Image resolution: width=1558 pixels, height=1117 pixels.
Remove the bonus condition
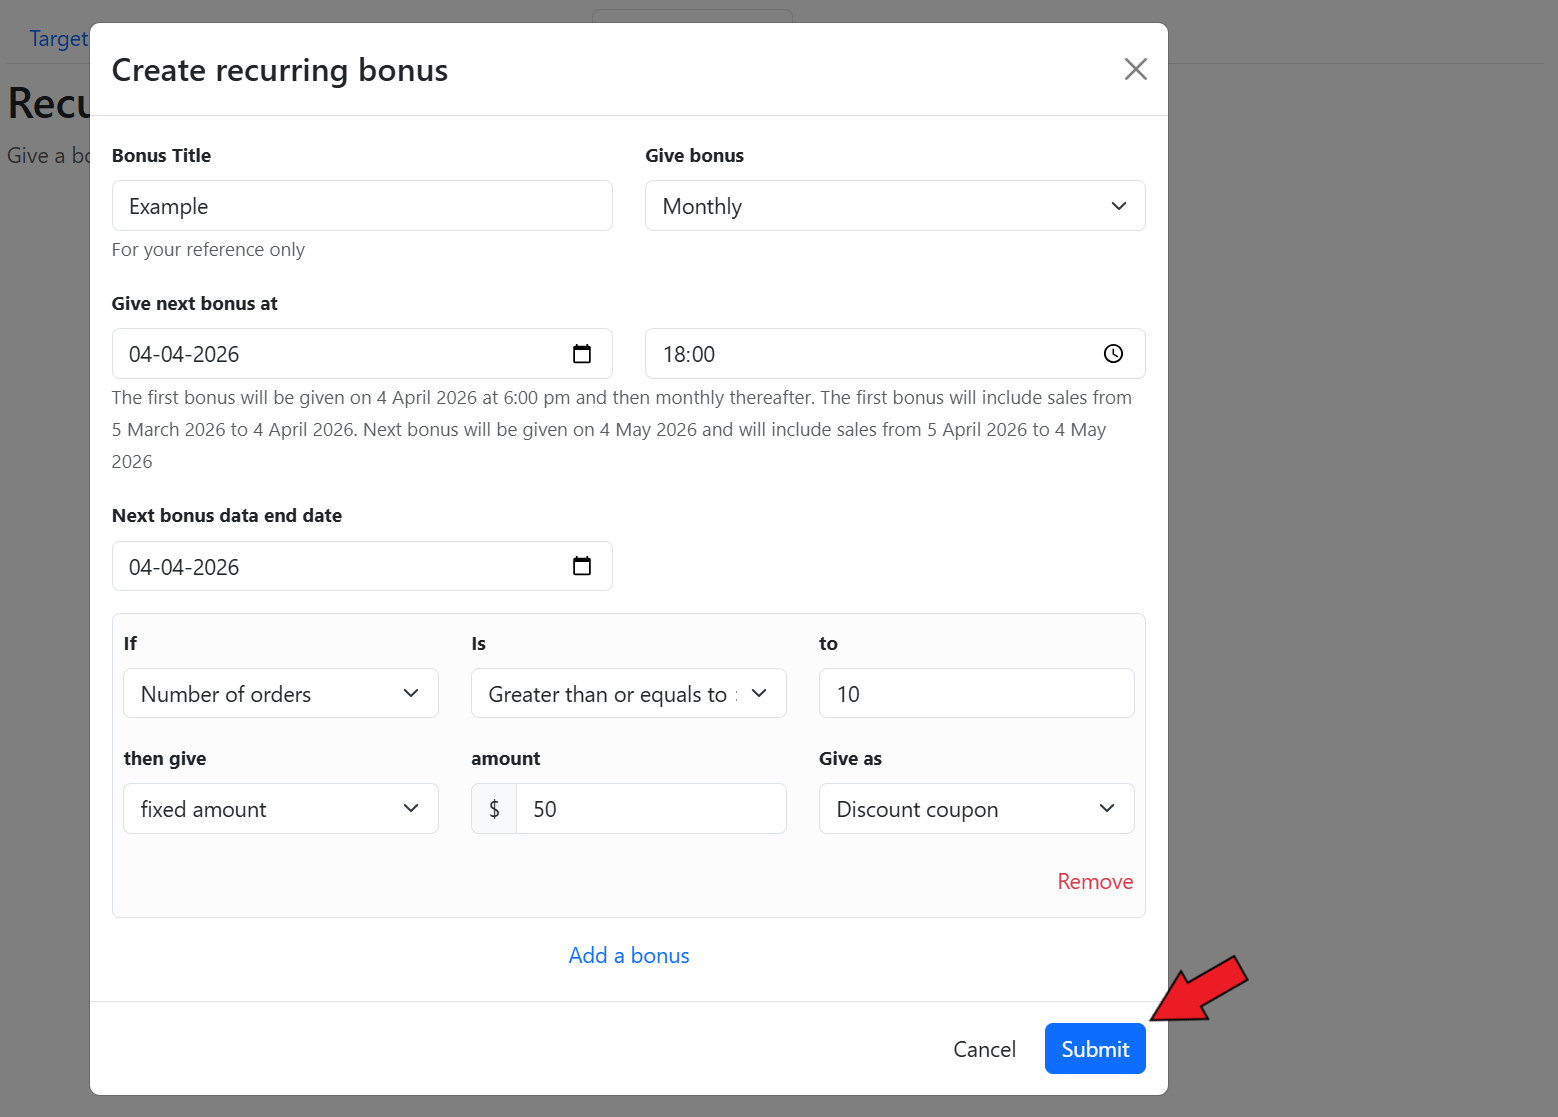pyautogui.click(x=1095, y=881)
